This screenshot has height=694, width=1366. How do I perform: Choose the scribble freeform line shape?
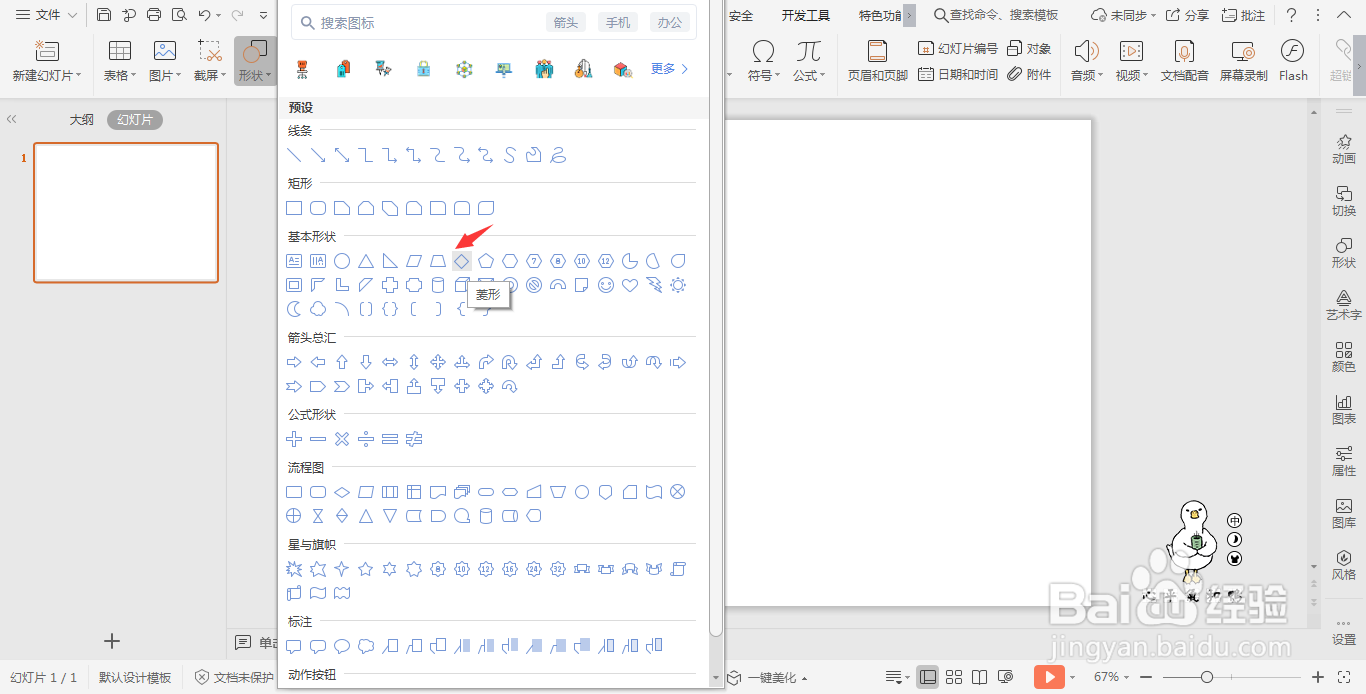pos(558,155)
